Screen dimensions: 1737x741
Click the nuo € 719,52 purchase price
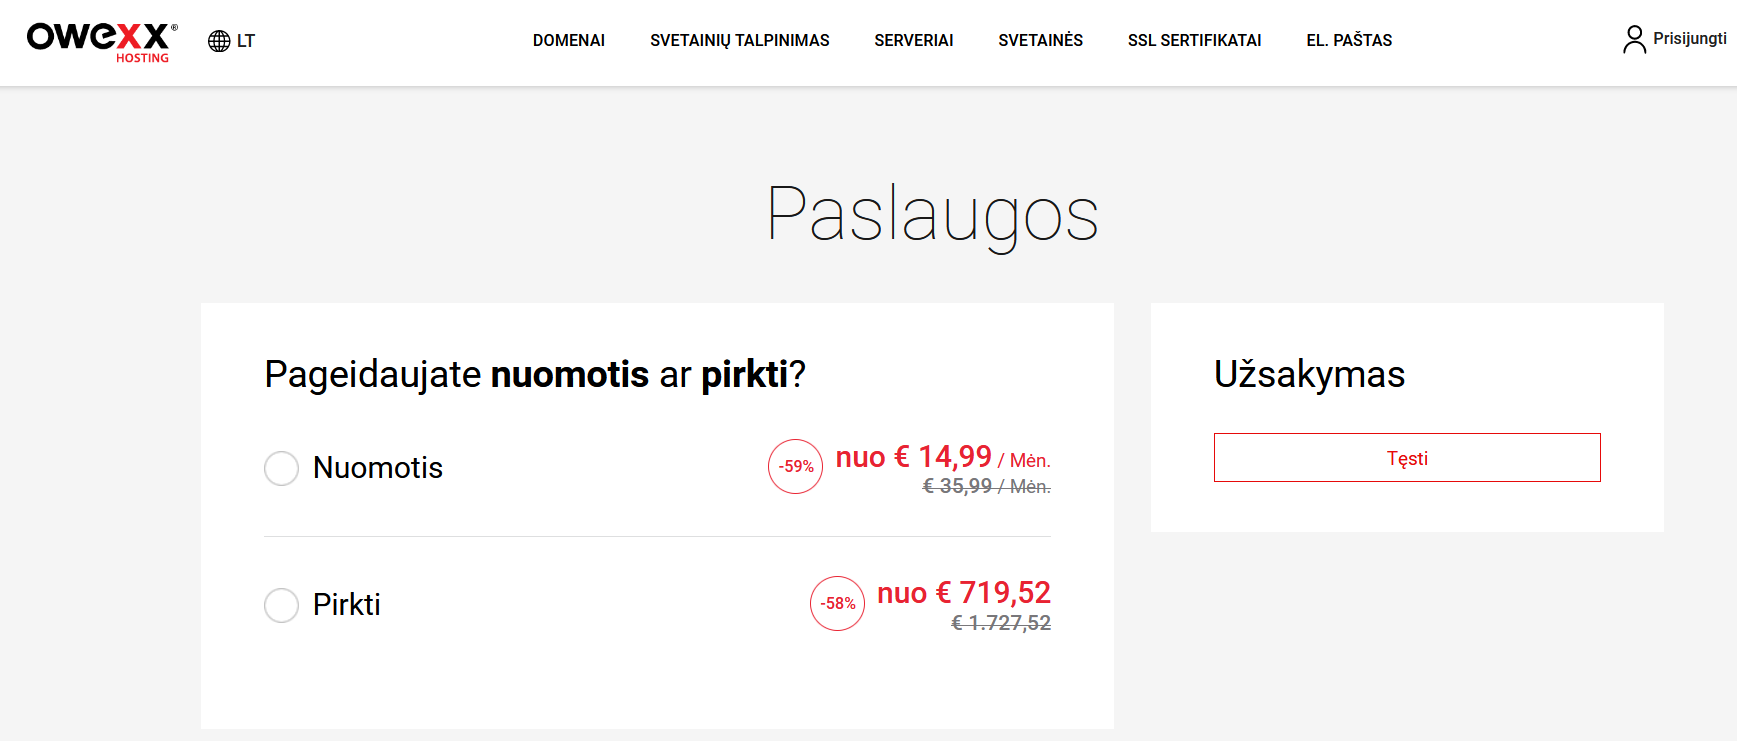964,593
